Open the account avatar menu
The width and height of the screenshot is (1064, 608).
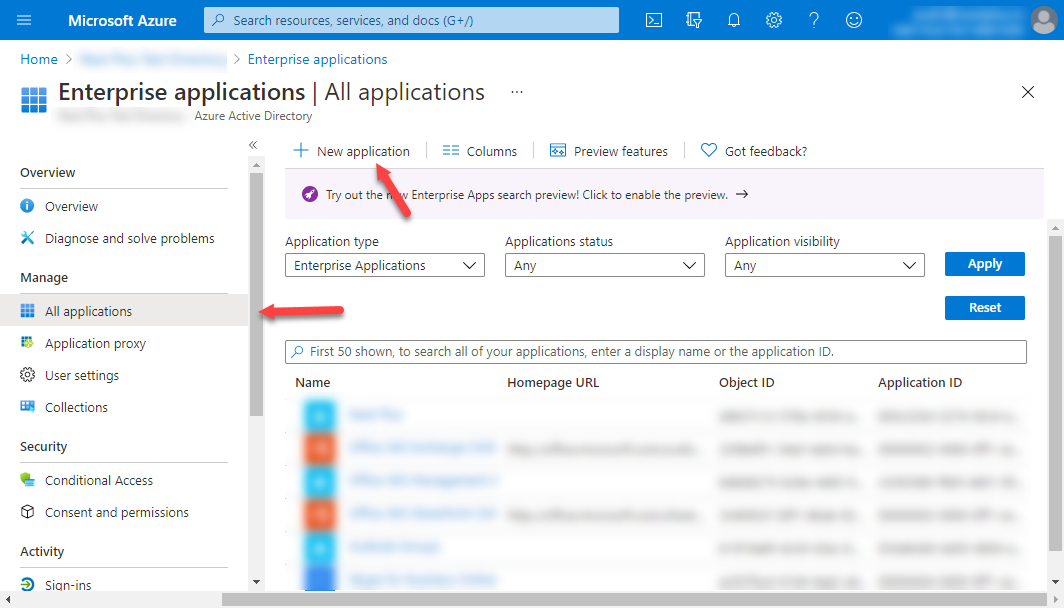1044,20
